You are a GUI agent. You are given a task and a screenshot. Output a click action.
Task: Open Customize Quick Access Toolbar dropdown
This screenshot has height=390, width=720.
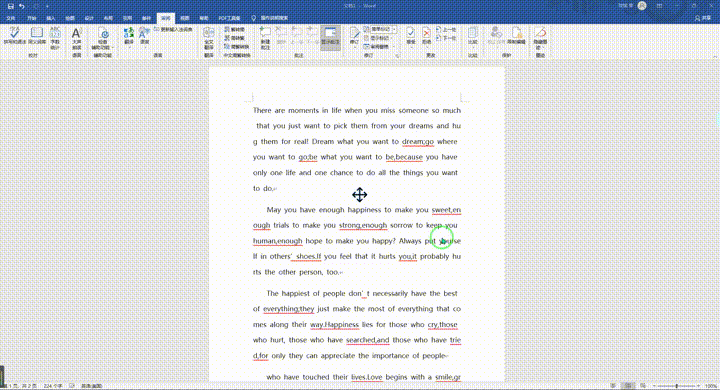tap(47, 6)
